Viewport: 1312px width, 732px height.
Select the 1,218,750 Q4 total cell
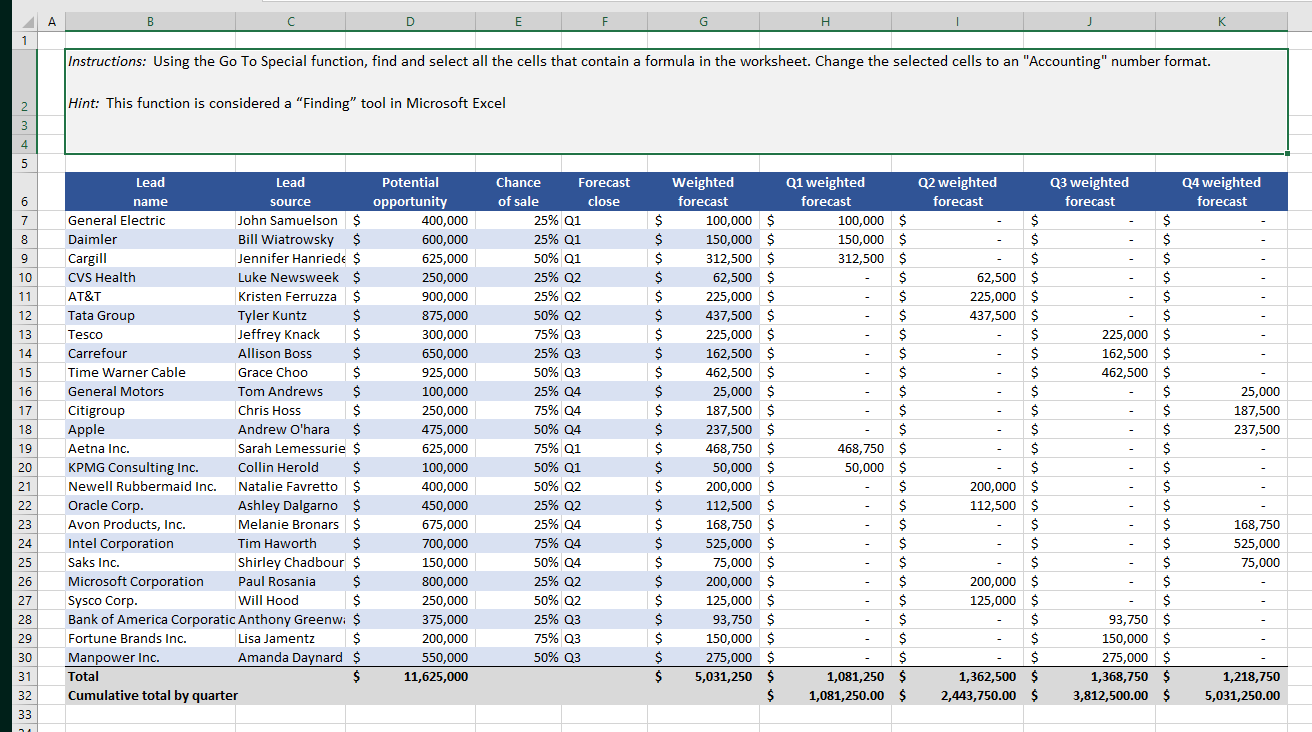tap(1221, 676)
